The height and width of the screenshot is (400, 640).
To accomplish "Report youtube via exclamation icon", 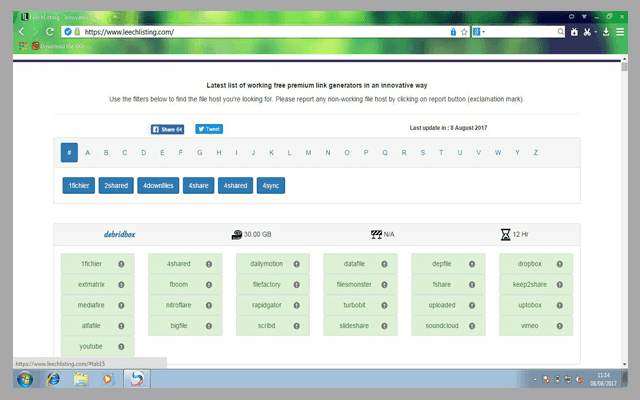I will click(121, 347).
